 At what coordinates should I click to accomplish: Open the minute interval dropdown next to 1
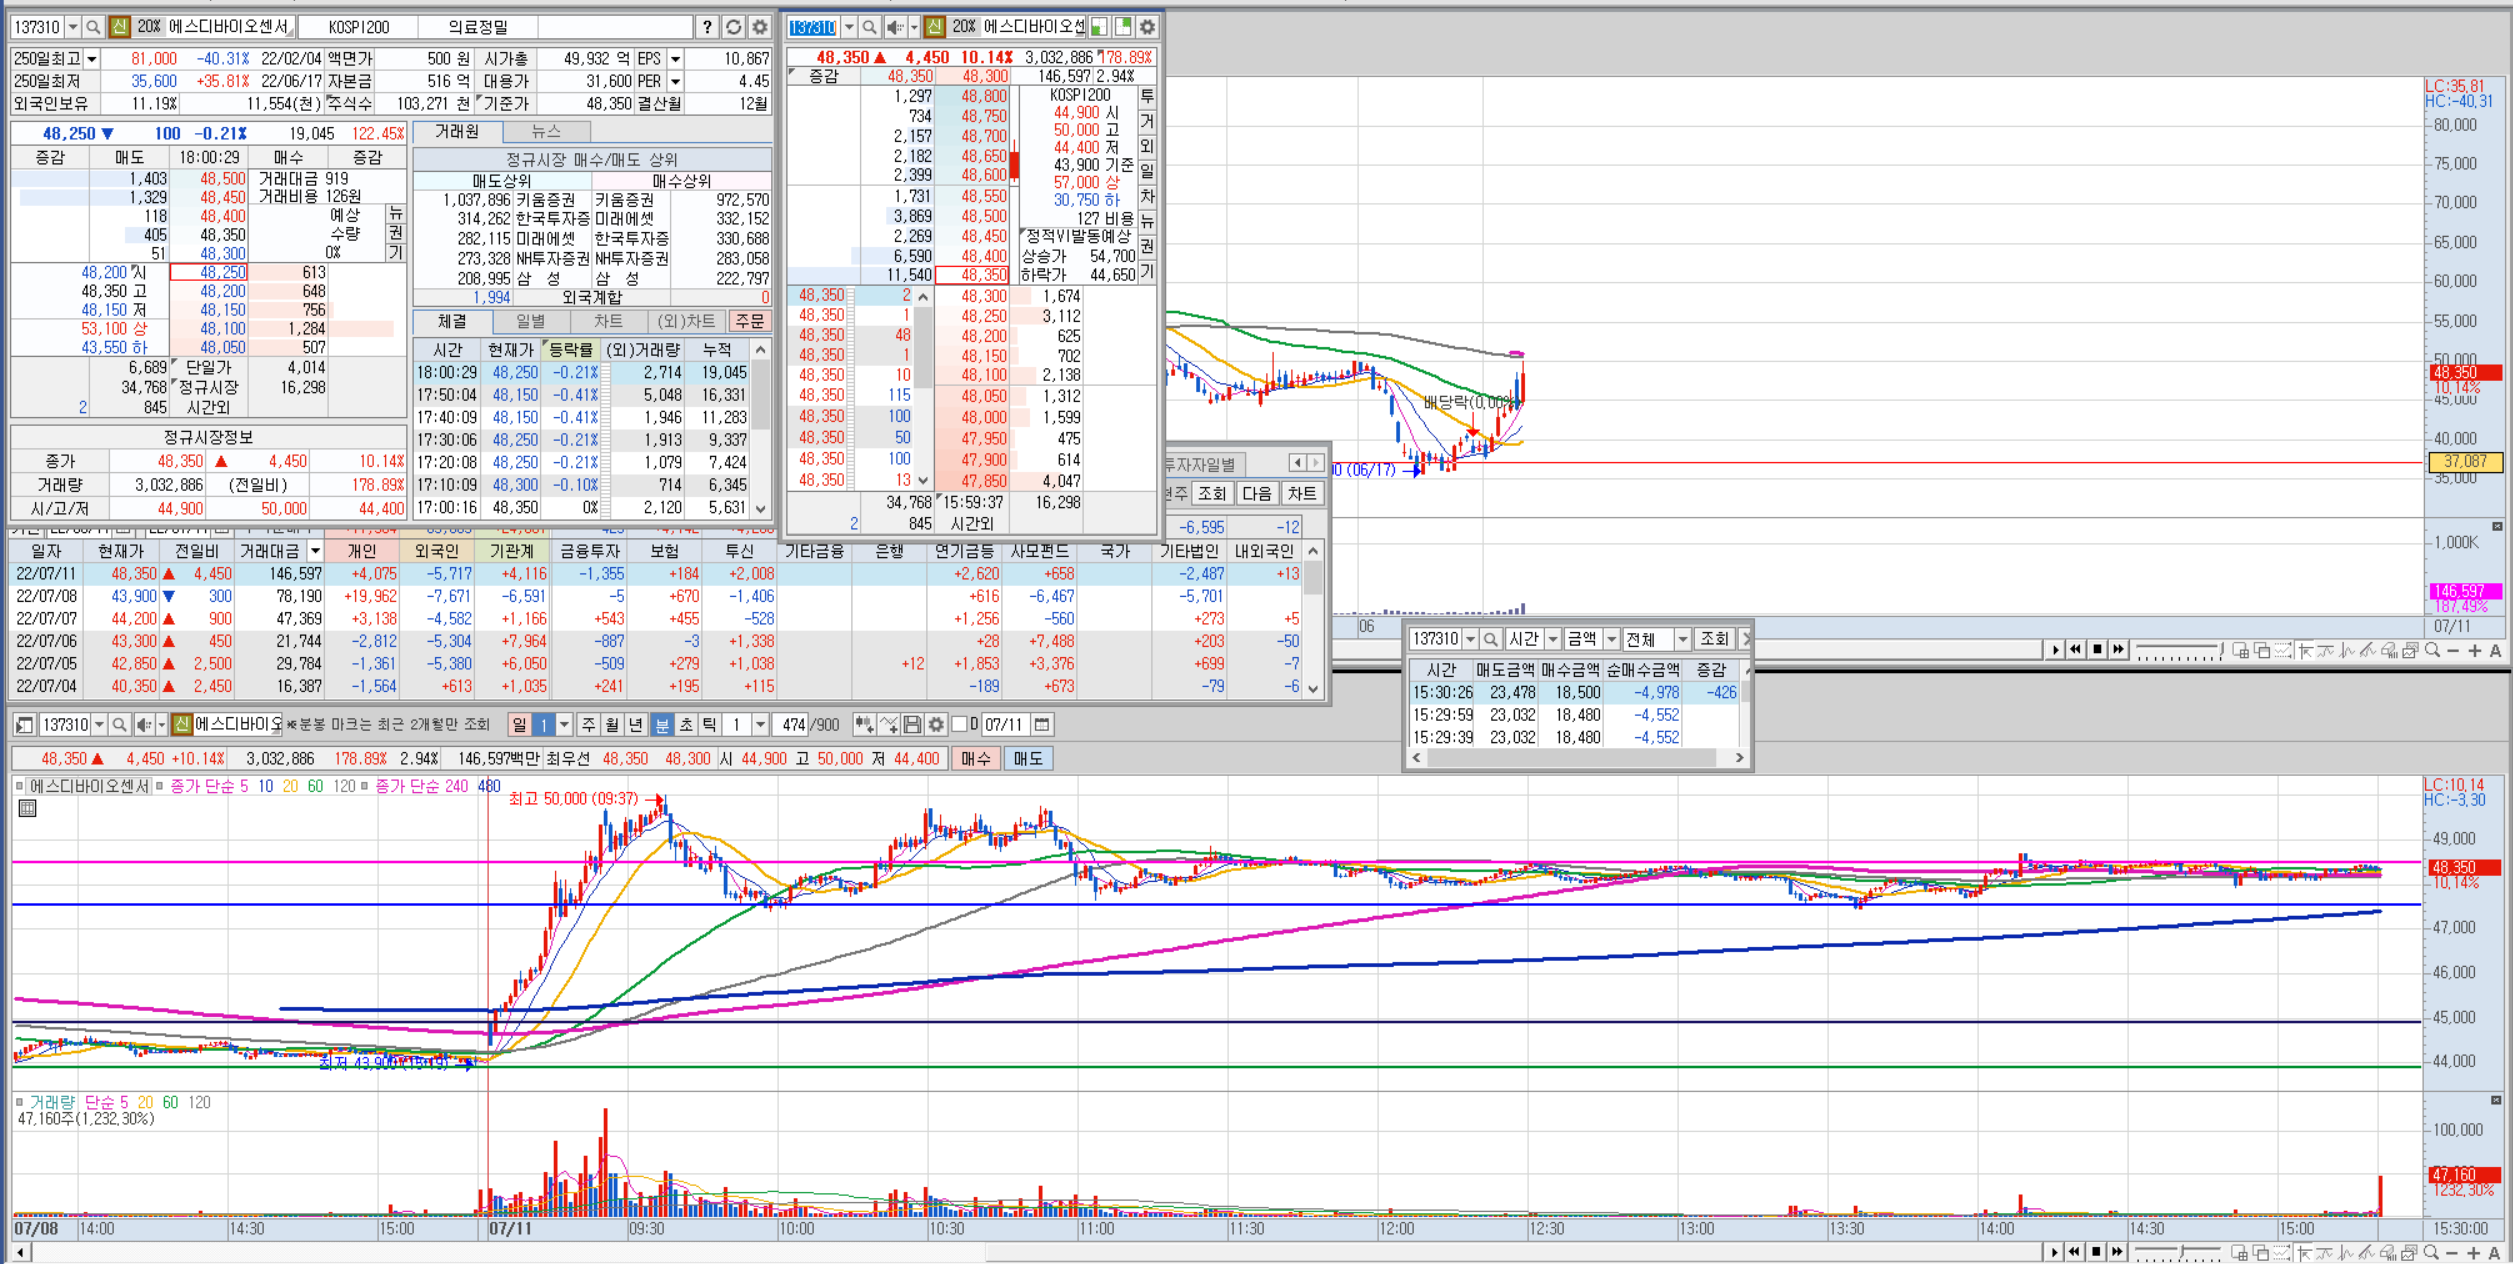tap(760, 725)
